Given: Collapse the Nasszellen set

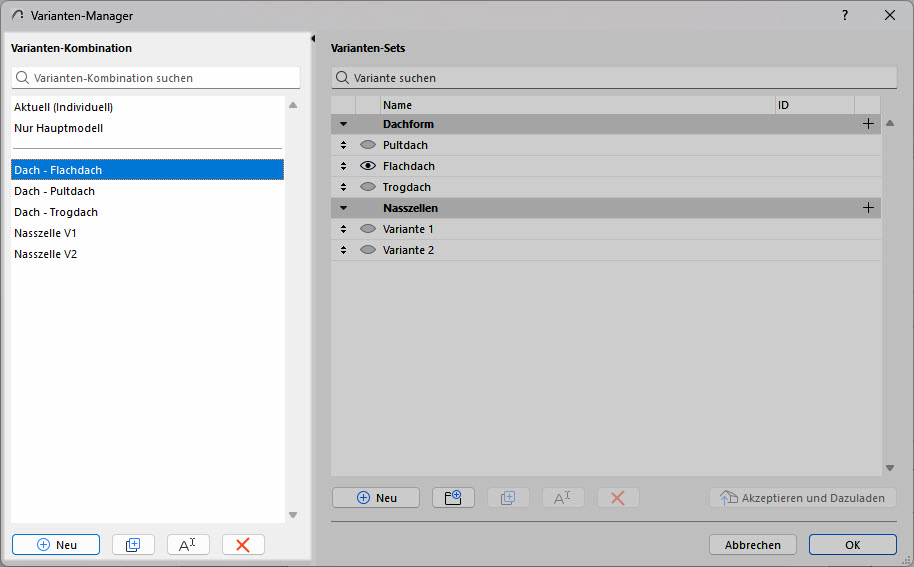Looking at the screenshot, I should click(343, 208).
